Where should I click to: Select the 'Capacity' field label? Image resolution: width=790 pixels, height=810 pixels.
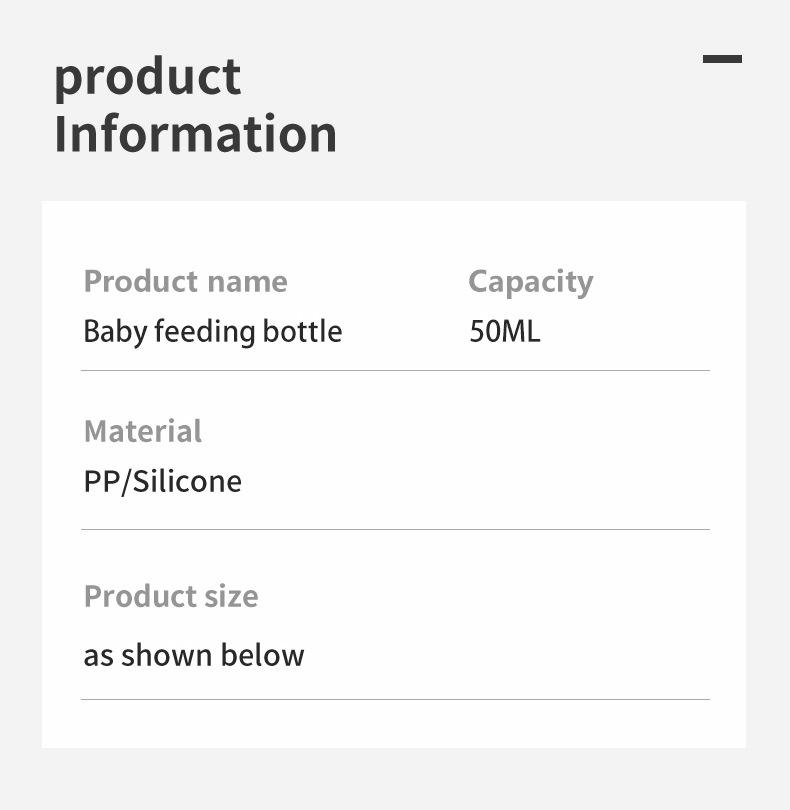point(531,282)
